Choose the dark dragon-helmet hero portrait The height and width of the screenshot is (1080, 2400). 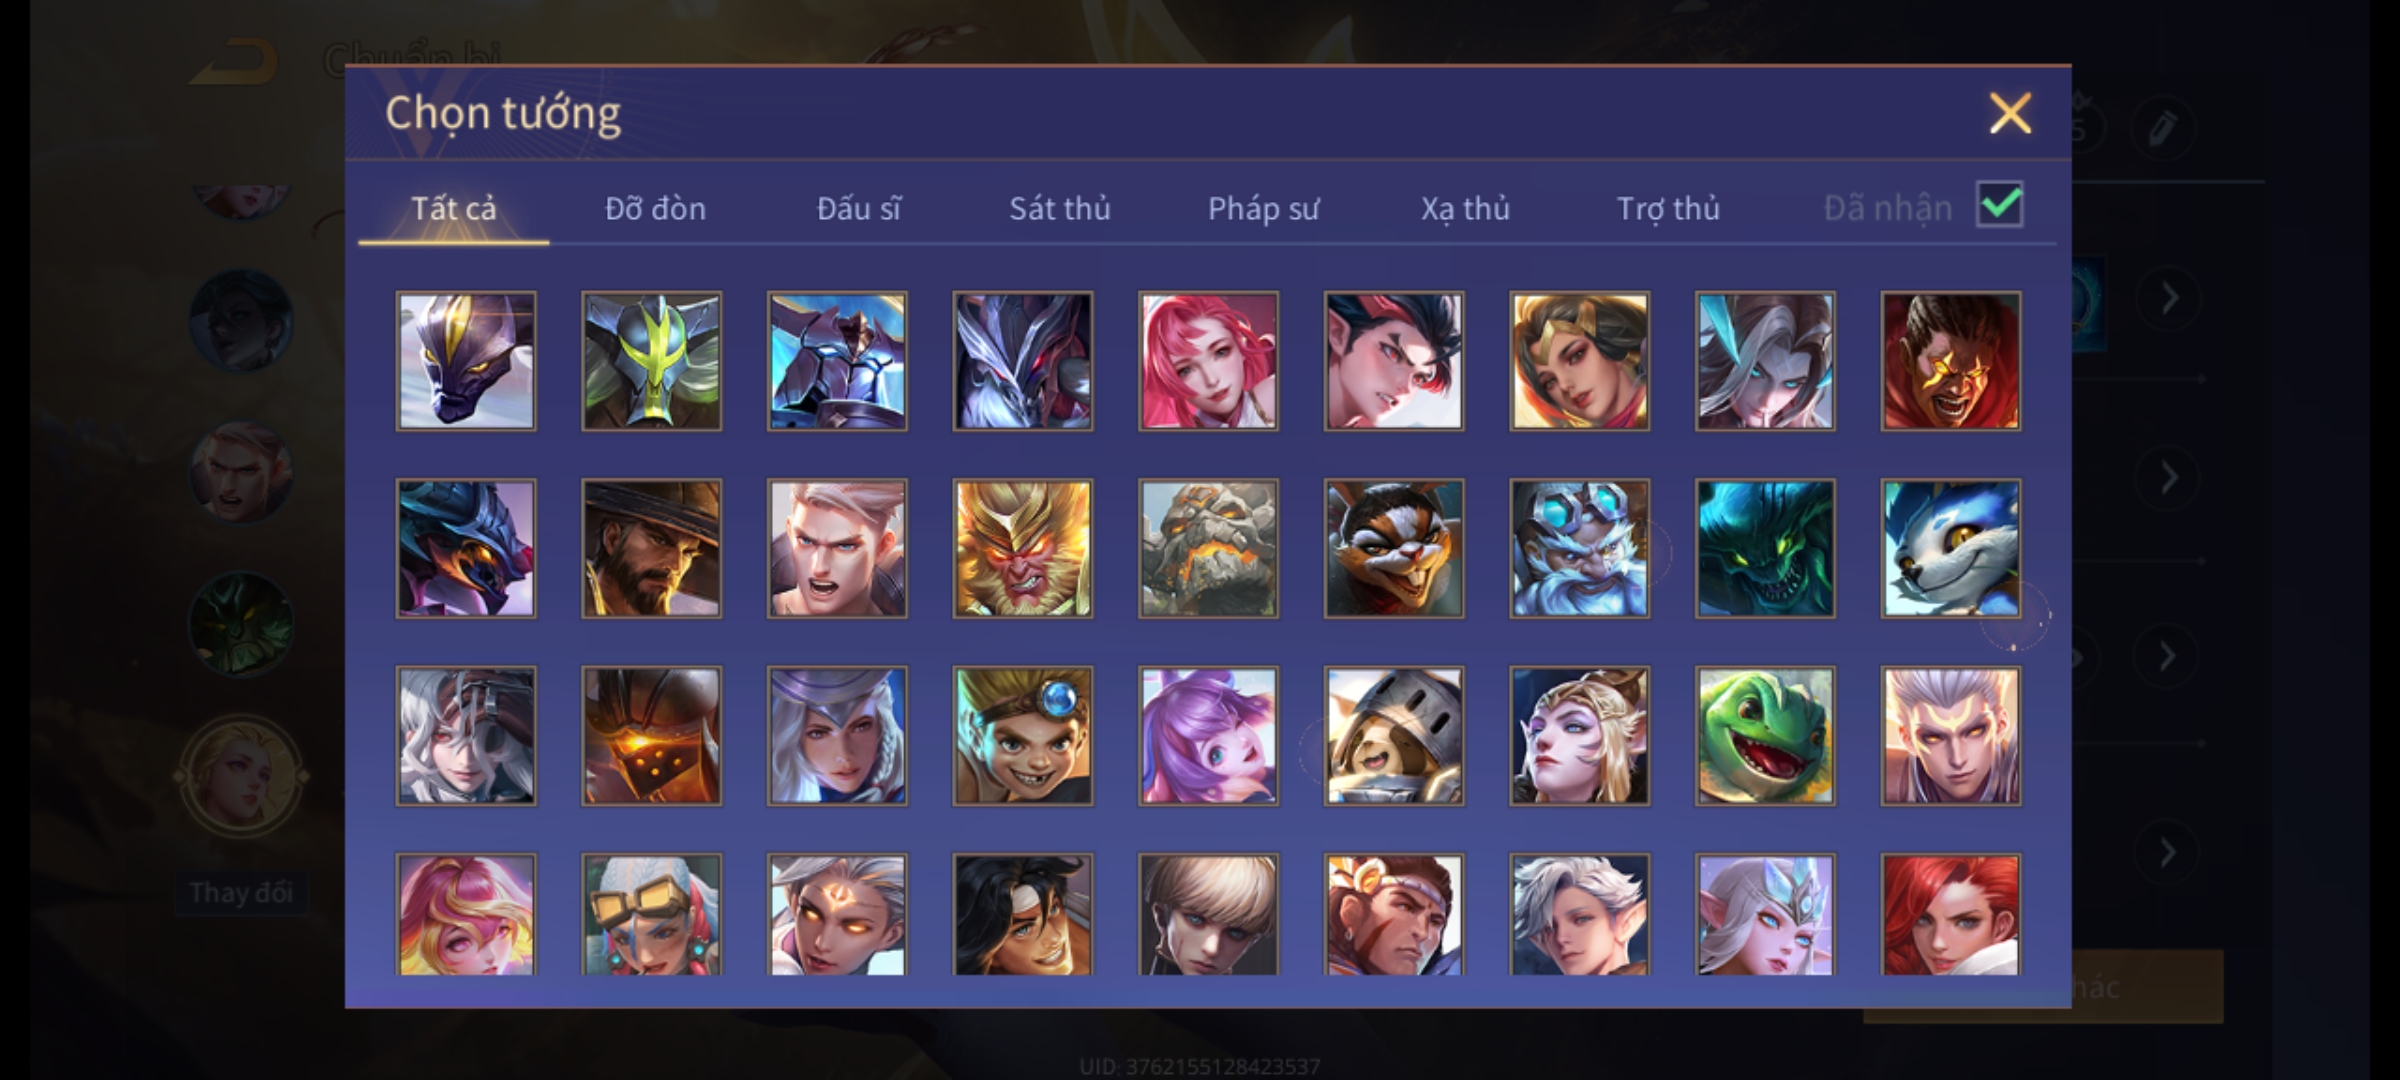pos(465,548)
